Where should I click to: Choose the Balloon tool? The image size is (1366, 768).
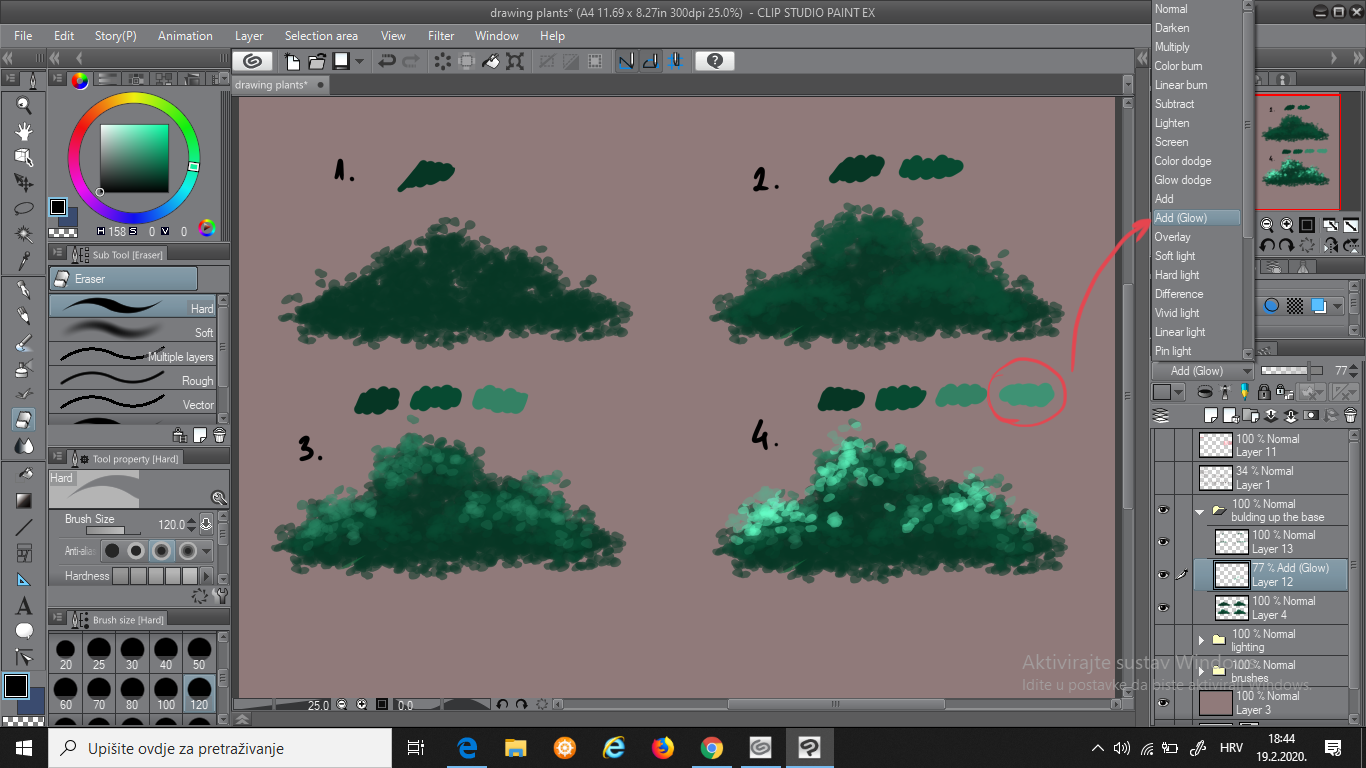[24, 631]
